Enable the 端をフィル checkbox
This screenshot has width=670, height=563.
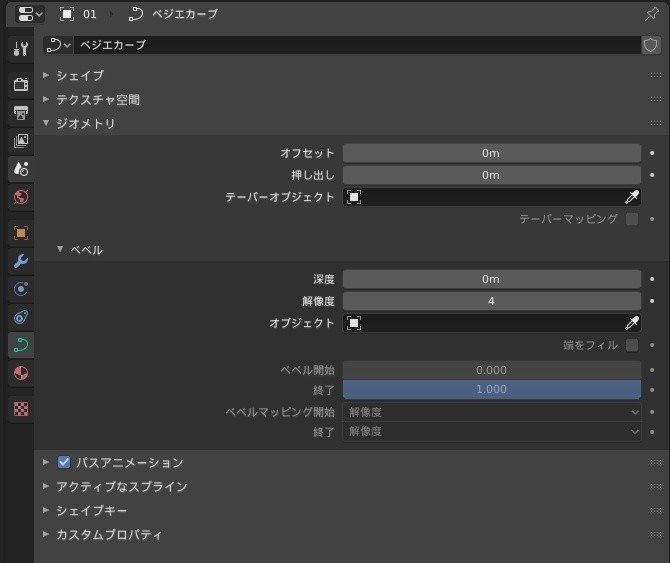pyautogui.click(x=632, y=345)
